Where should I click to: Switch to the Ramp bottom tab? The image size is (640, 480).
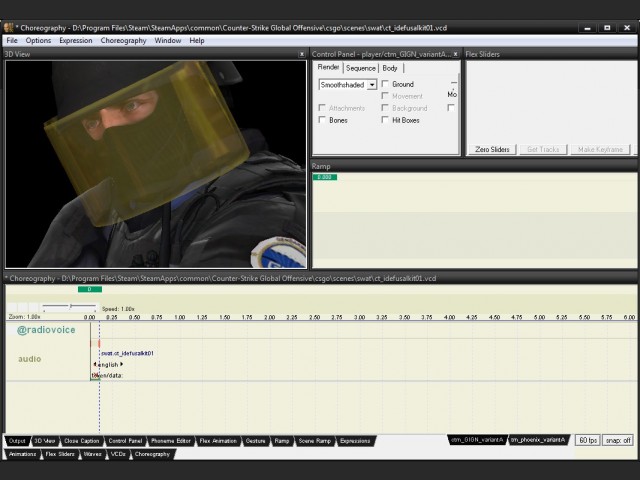tap(282, 441)
